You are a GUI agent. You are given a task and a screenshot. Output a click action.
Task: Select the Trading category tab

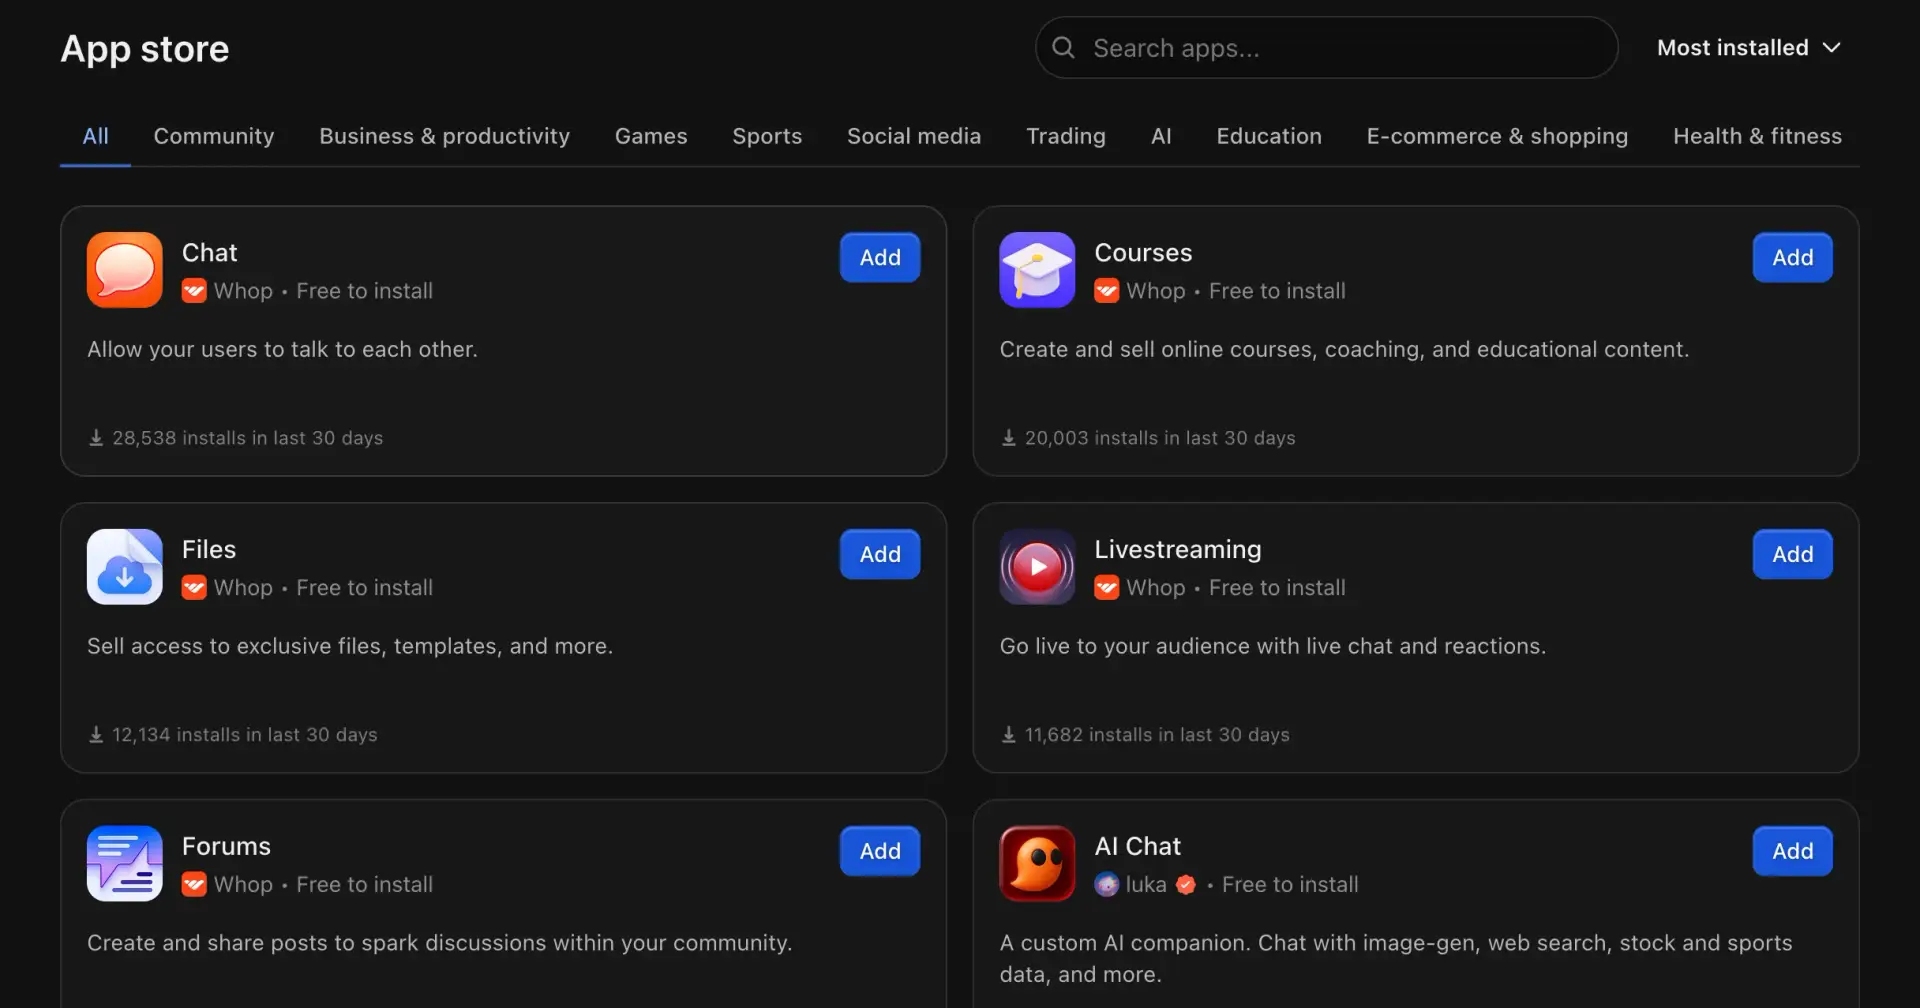tap(1065, 136)
